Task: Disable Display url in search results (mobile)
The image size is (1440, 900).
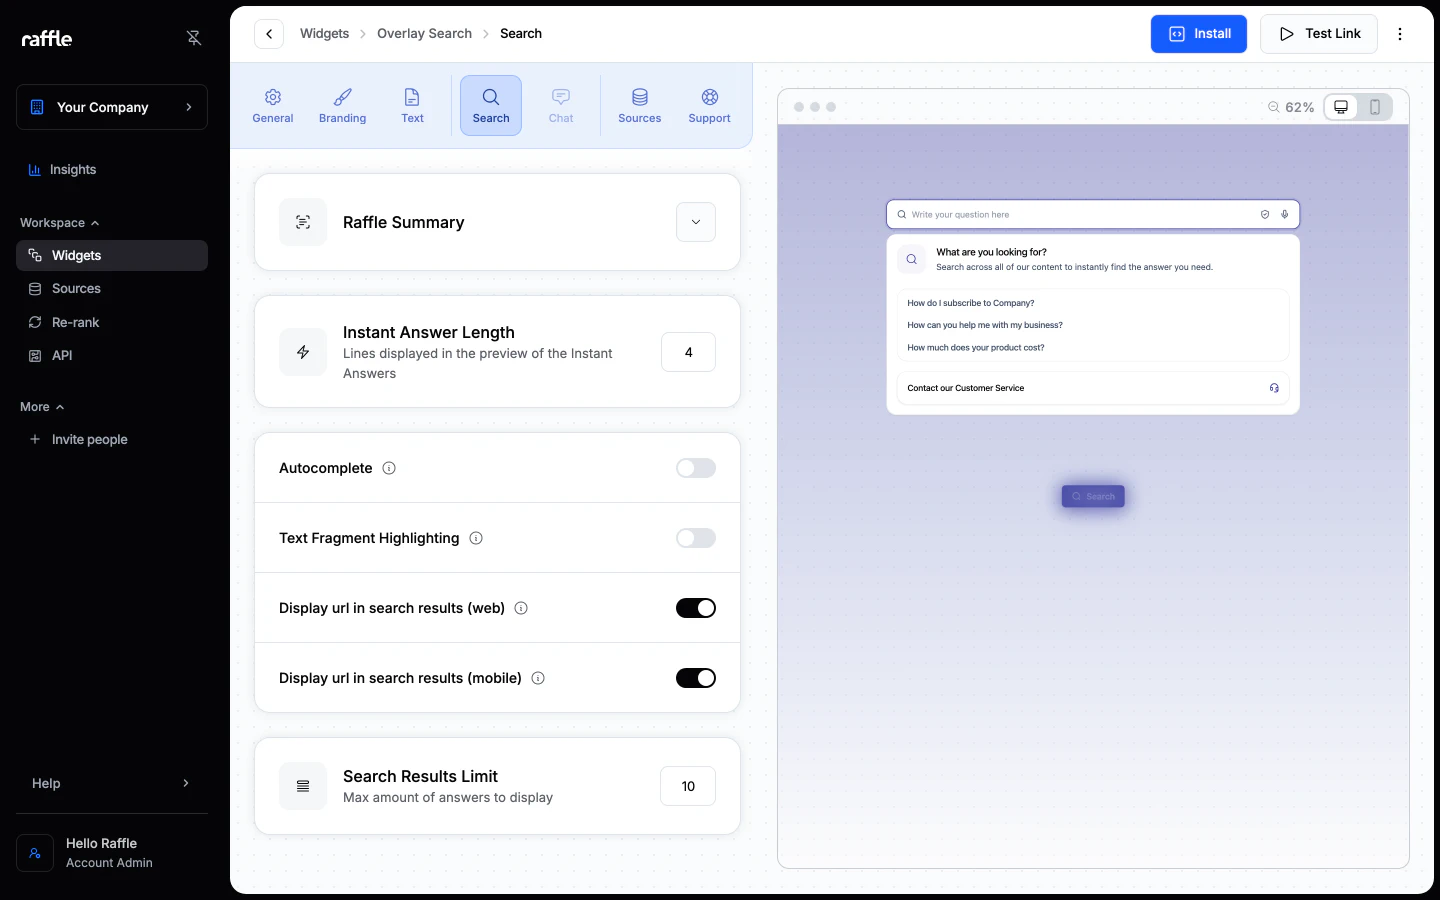Action: 696,678
